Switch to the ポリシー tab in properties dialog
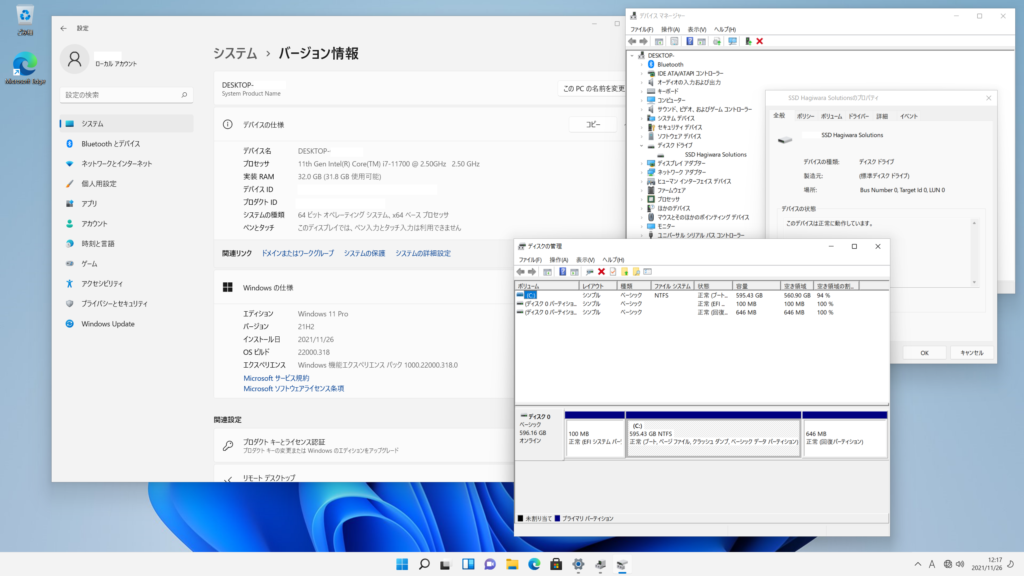This screenshot has width=1024, height=576. tap(805, 116)
